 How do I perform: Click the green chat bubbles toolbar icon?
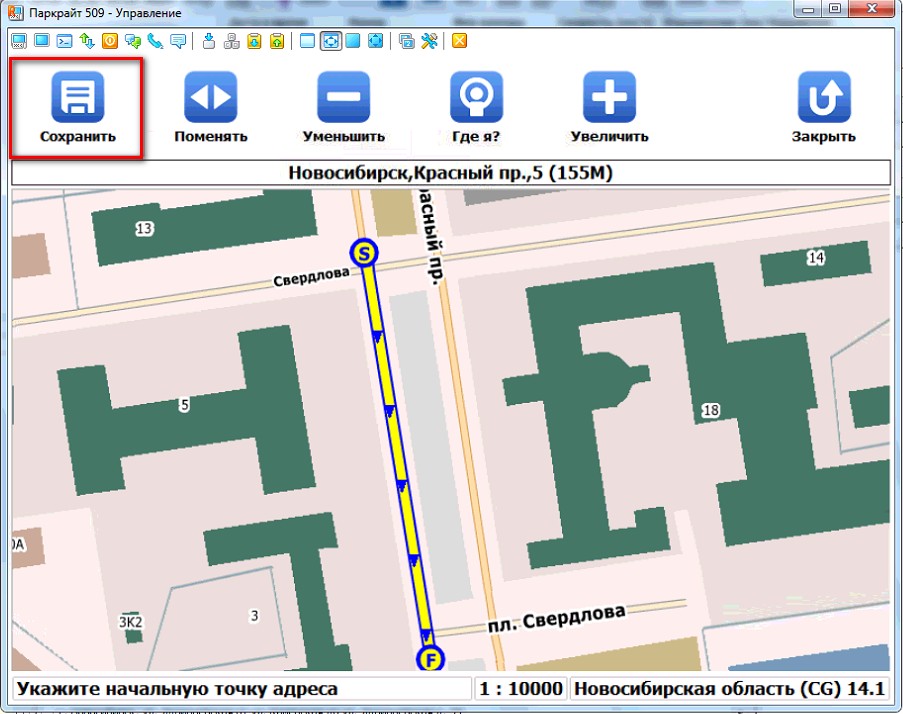tap(132, 41)
